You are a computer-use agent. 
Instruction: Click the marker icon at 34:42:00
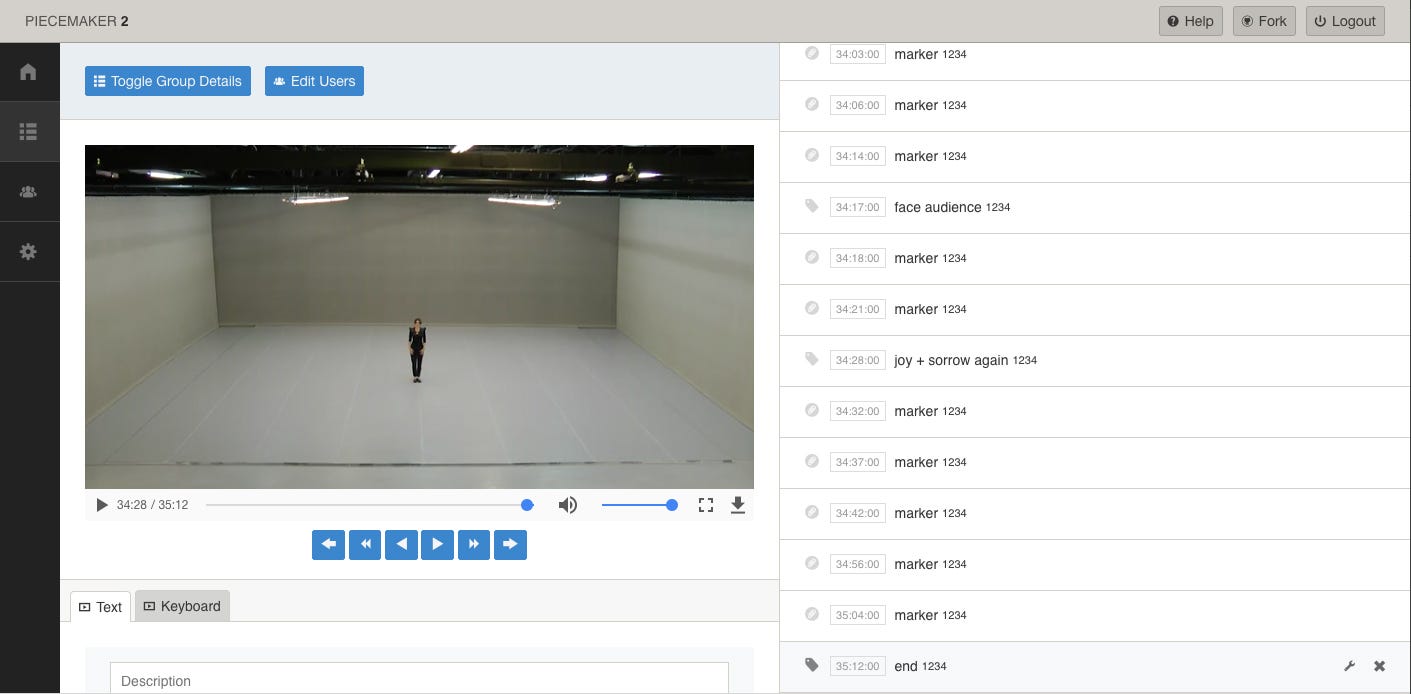click(x=812, y=512)
